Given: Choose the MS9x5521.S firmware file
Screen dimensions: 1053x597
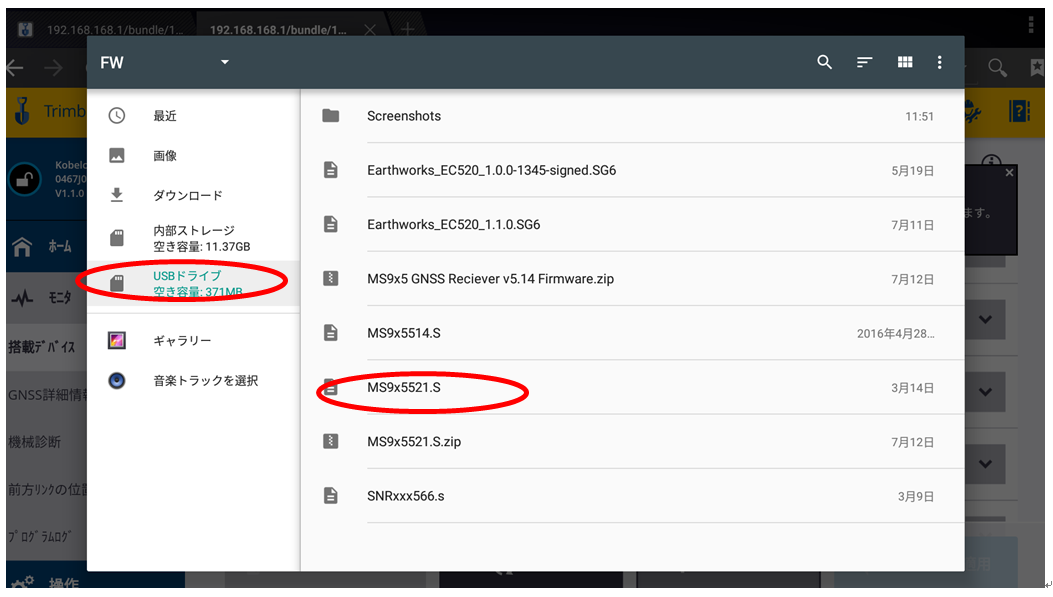Looking at the screenshot, I should tap(404, 387).
